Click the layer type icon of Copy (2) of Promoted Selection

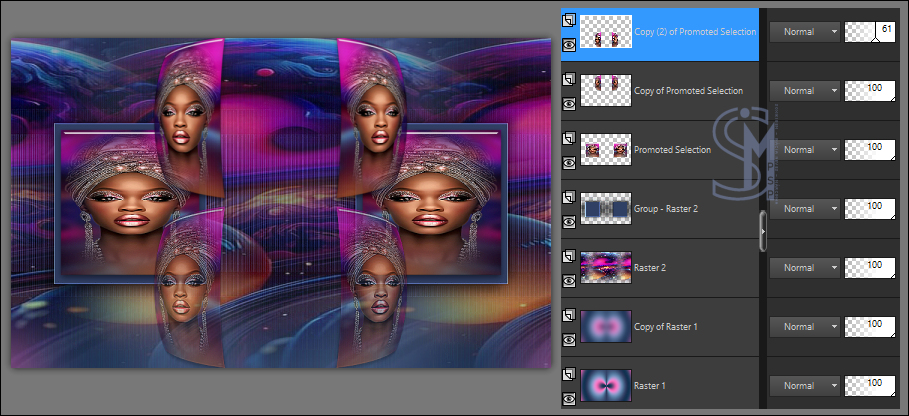click(568, 18)
